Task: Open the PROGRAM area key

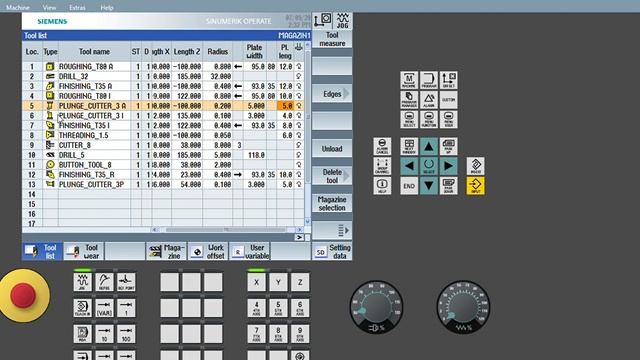Action: (429, 80)
